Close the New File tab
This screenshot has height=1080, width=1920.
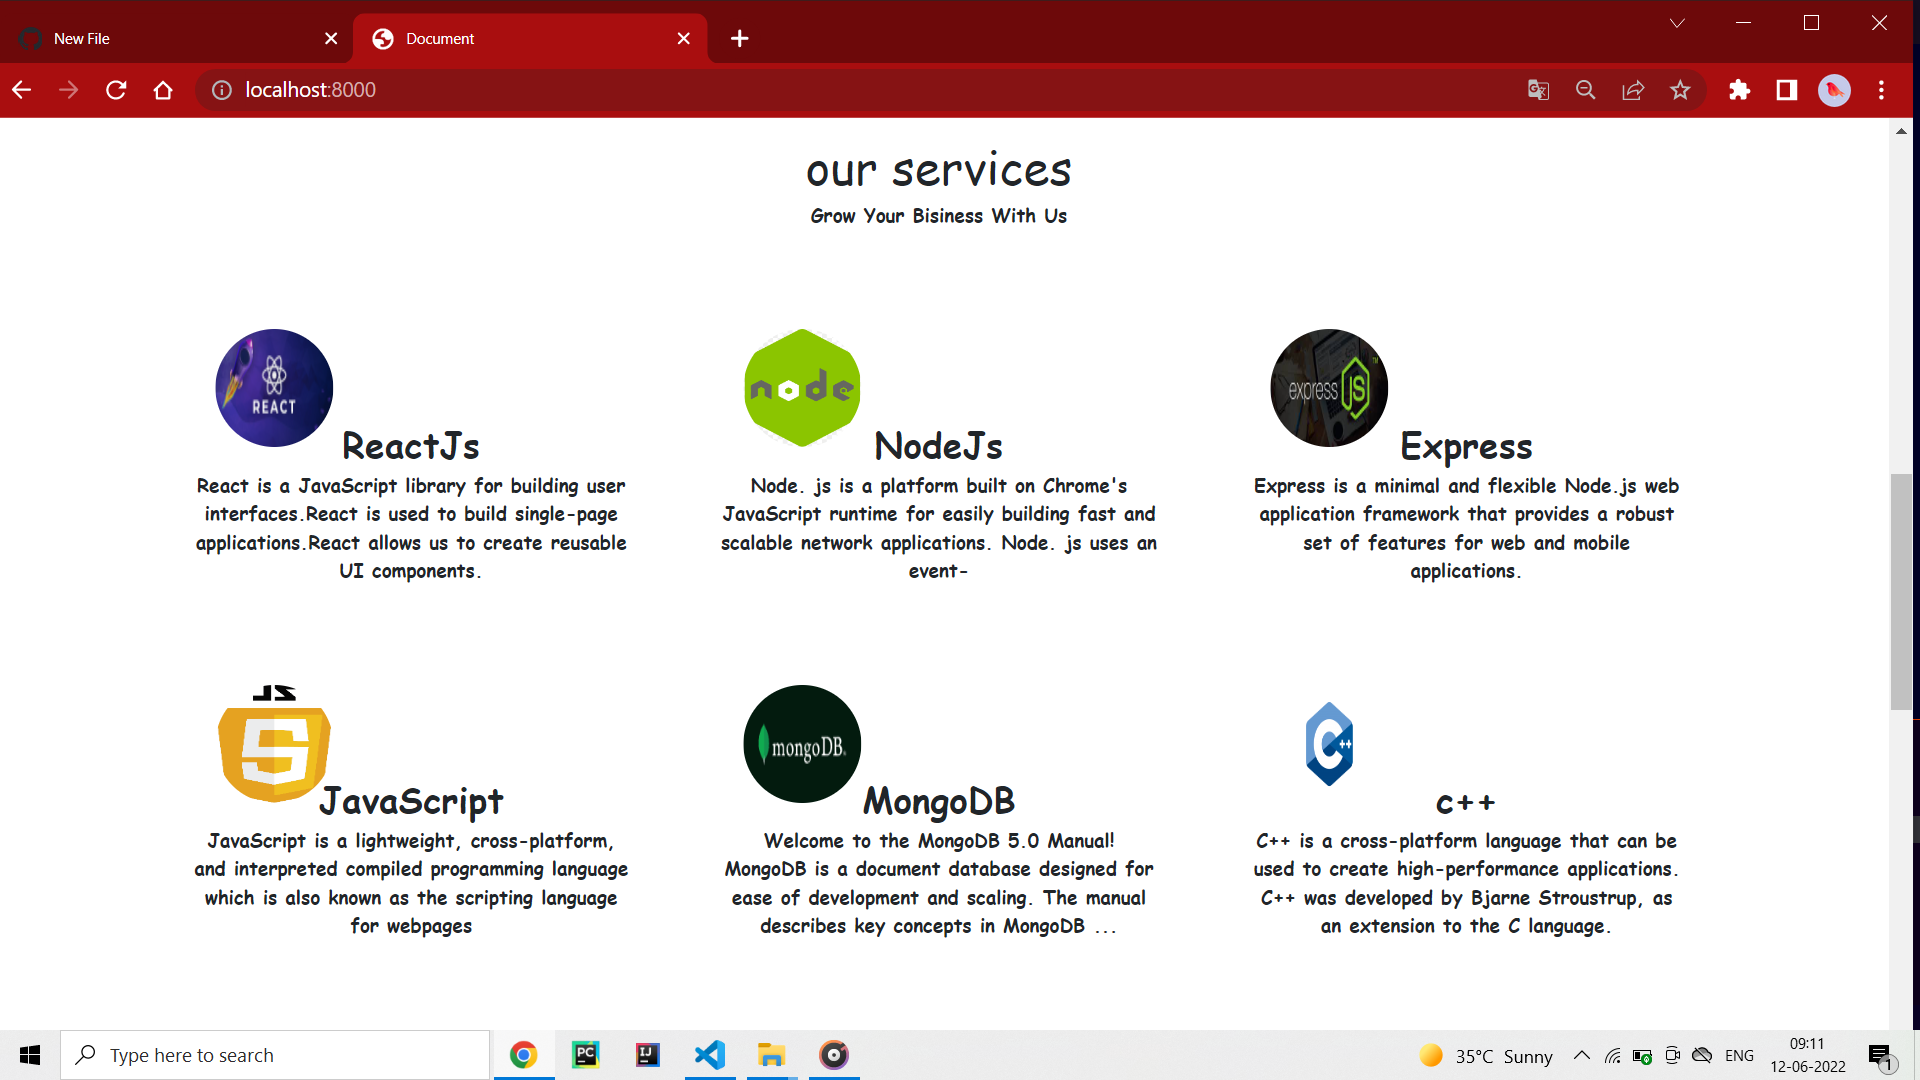pos(331,38)
